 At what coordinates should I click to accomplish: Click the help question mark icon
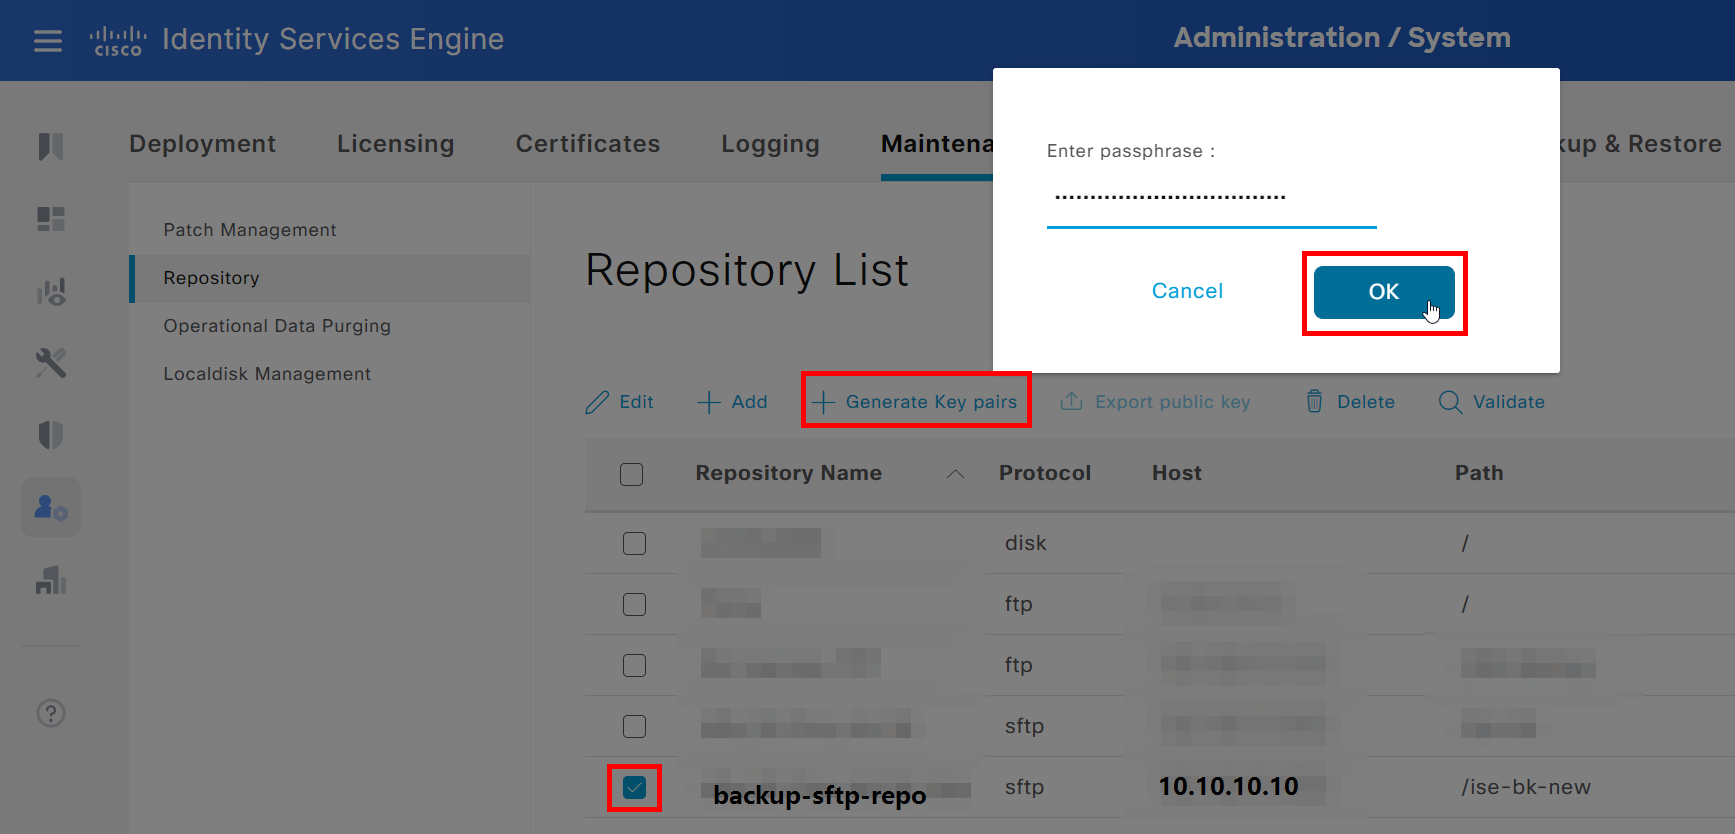[x=51, y=713]
